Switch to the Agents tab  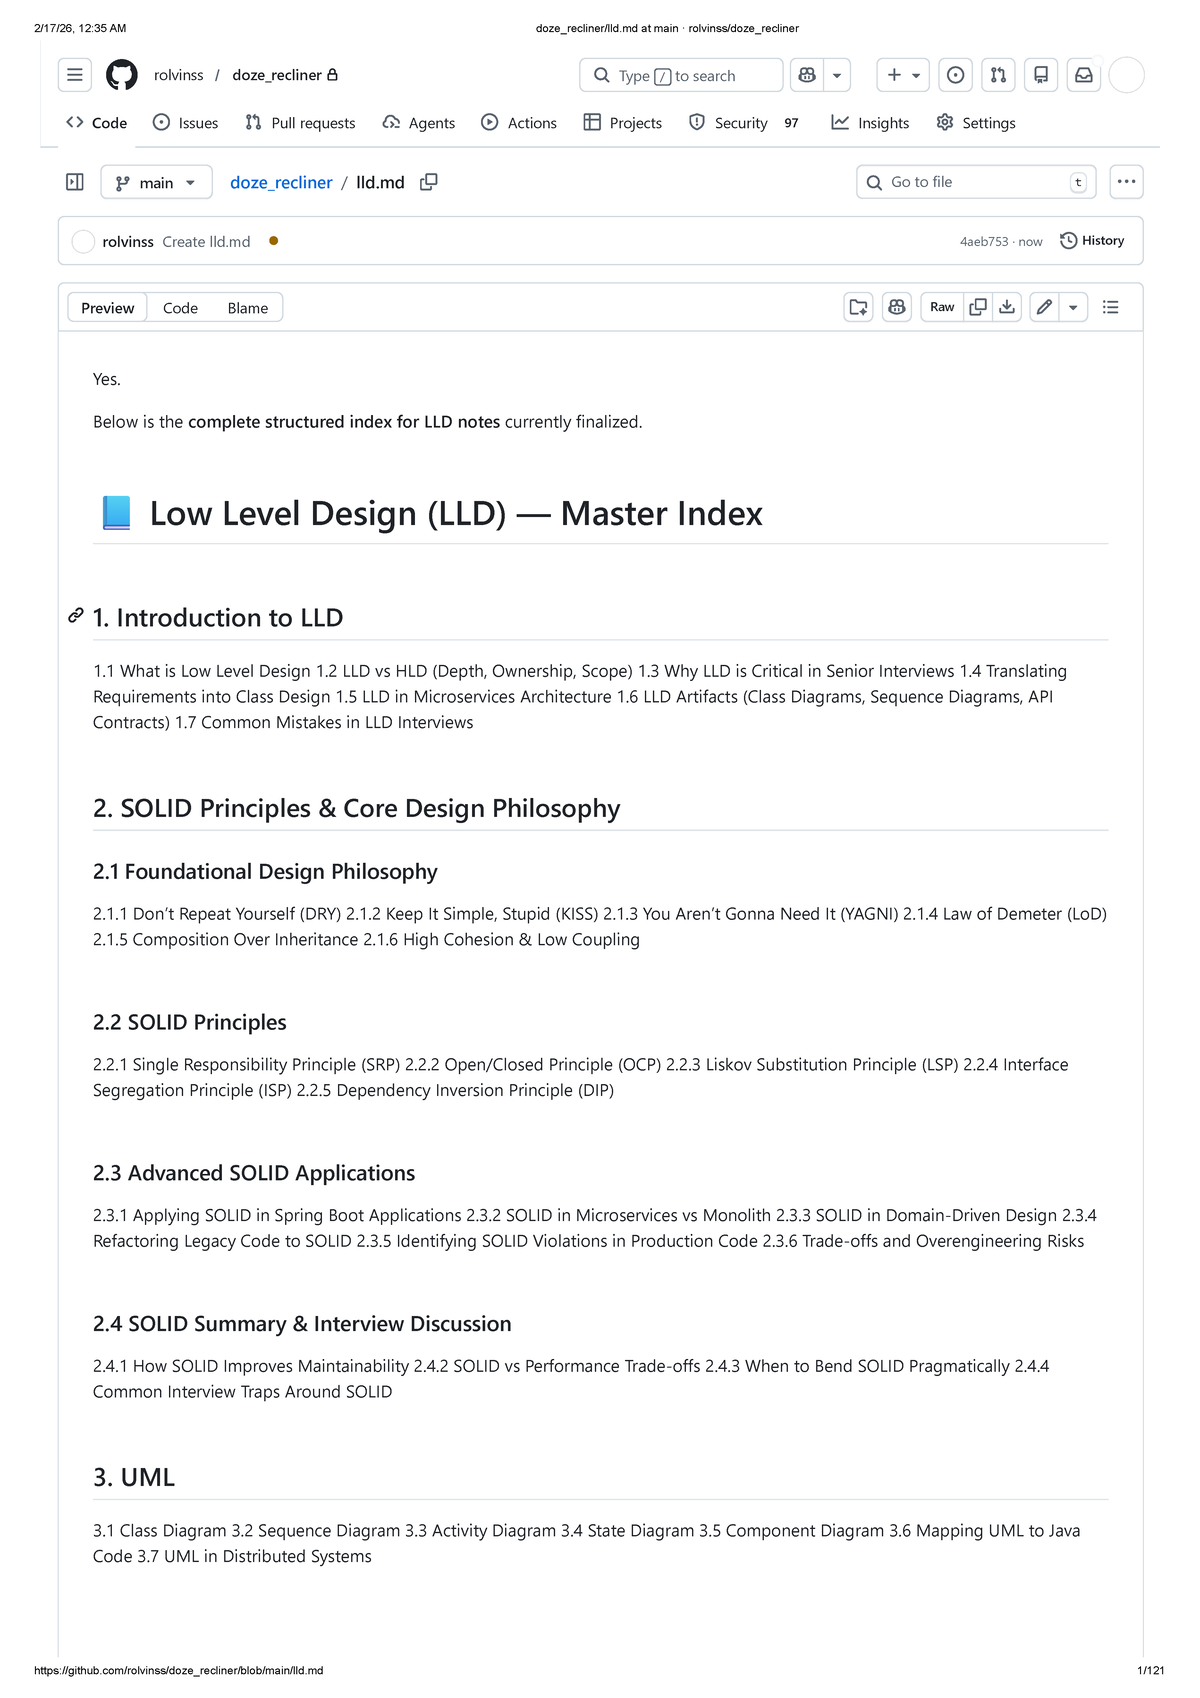point(419,123)
